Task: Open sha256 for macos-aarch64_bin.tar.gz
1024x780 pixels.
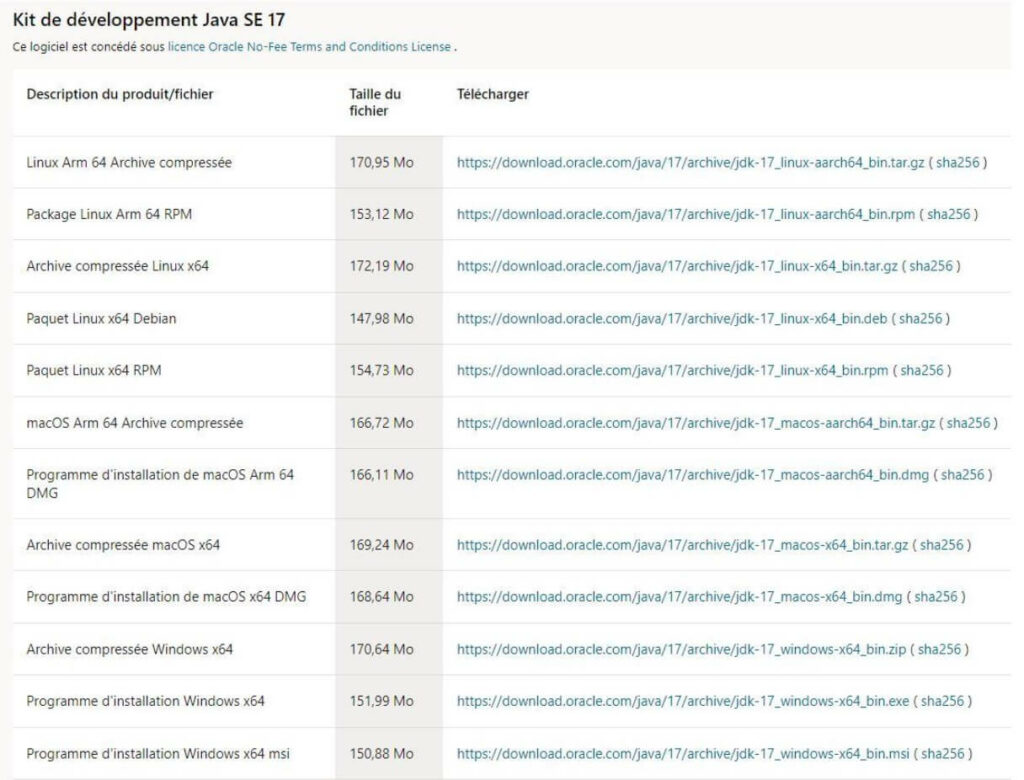Action: (x=968, y=423)
